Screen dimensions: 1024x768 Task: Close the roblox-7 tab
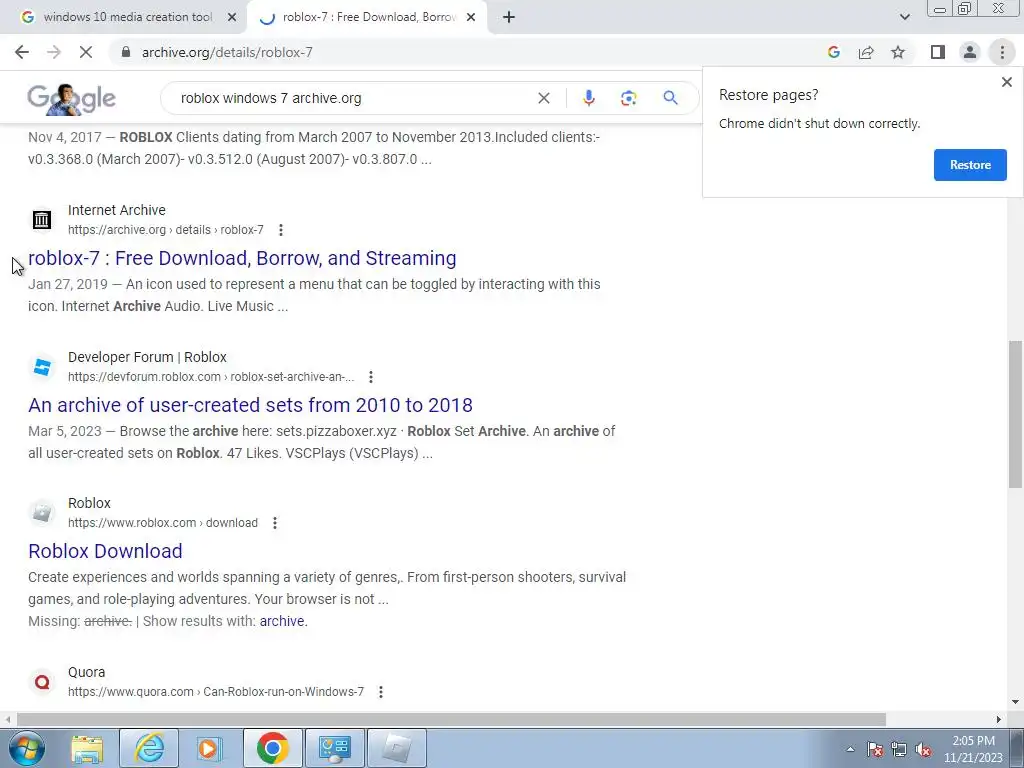click(471, 17)
